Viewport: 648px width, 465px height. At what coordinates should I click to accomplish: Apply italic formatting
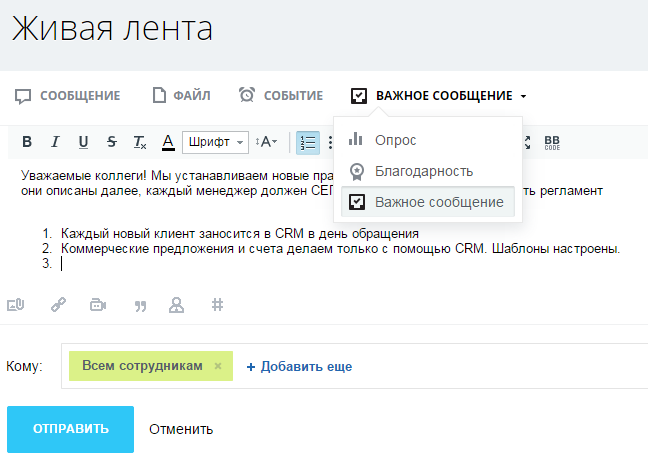[55, 142]
